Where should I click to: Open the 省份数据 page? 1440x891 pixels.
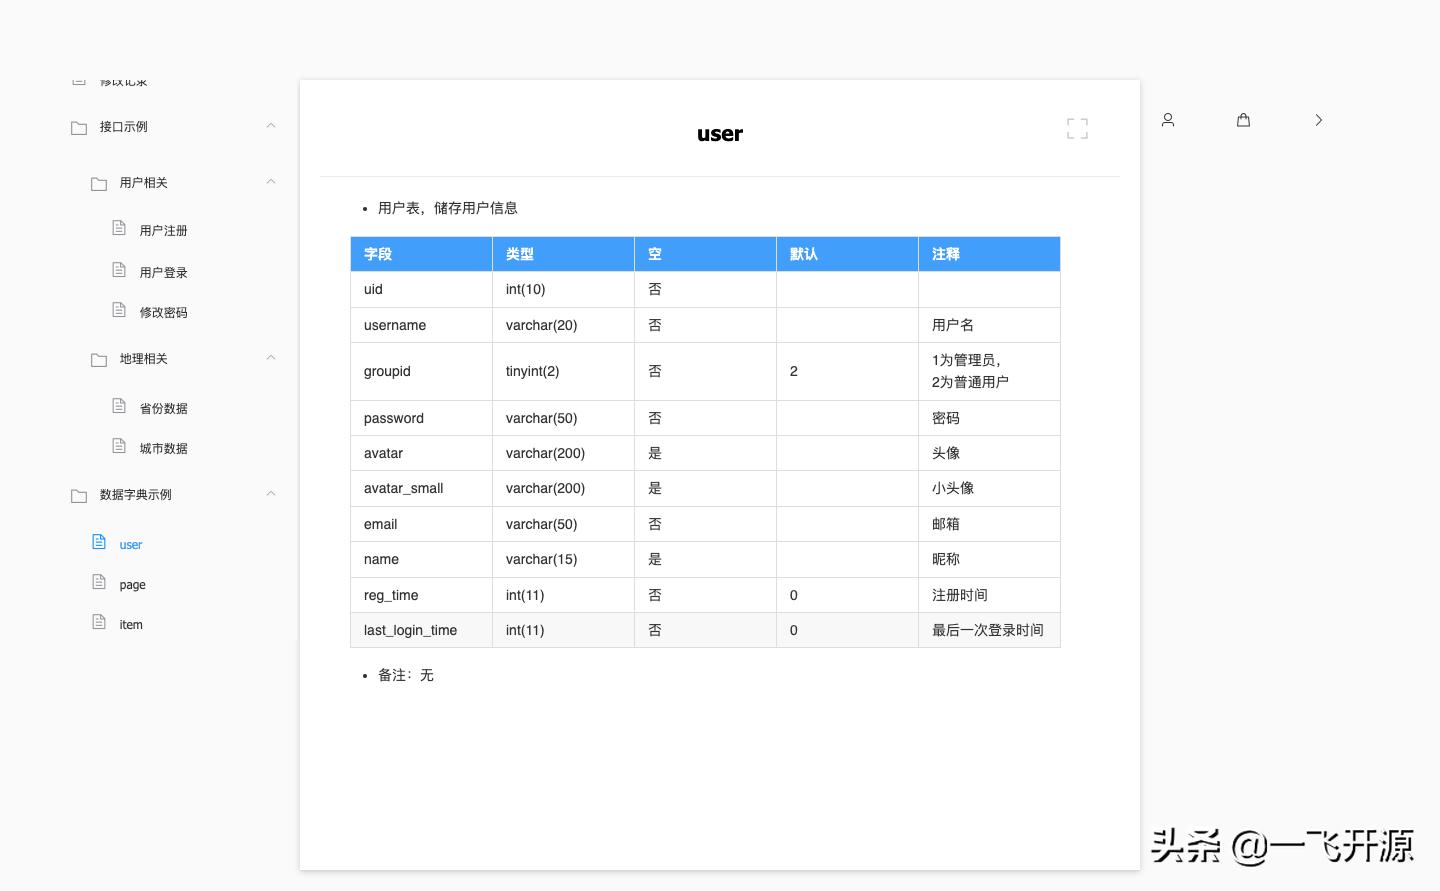pos(163,407)
